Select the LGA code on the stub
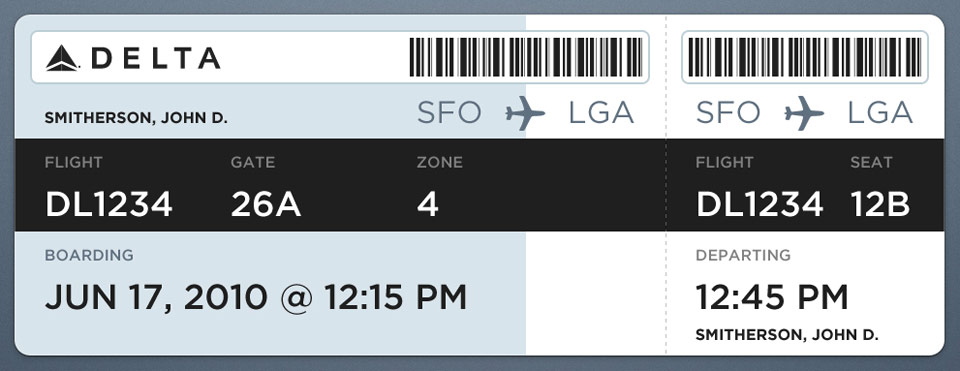960x371 pixels. (880, 113)
